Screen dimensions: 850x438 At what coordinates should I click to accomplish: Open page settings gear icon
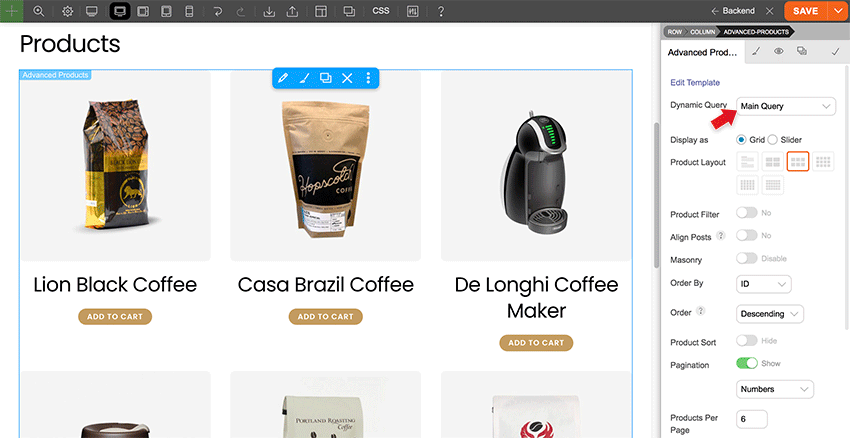tap(67, 11)
